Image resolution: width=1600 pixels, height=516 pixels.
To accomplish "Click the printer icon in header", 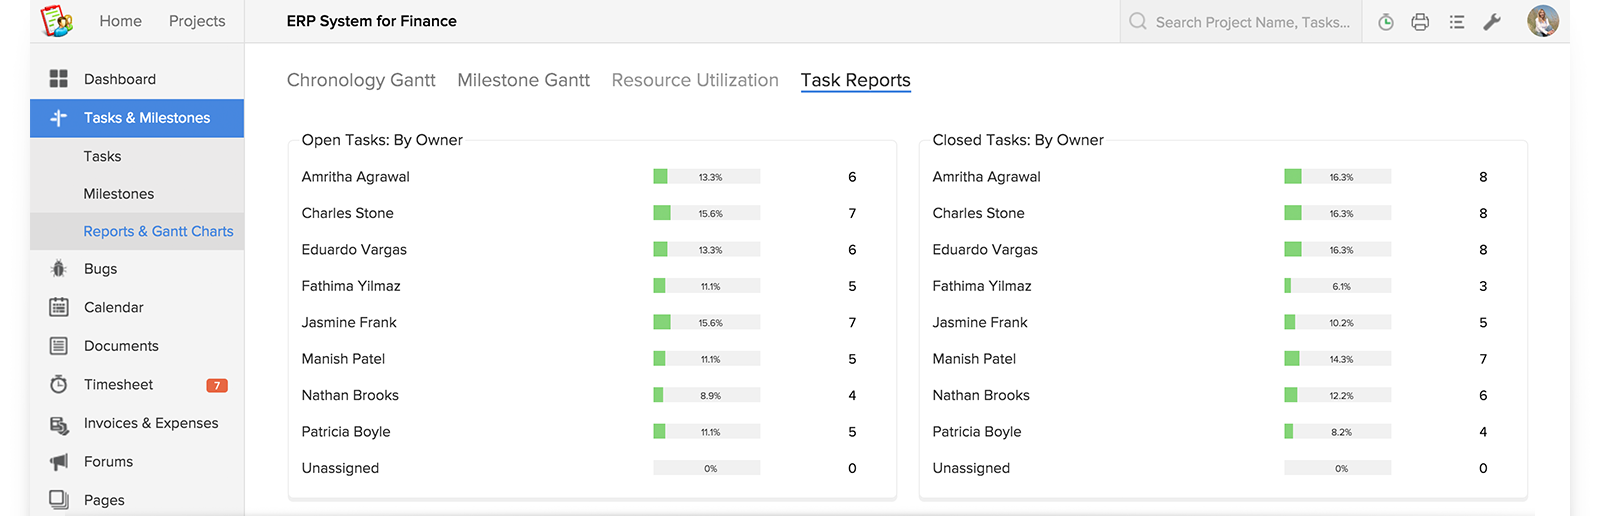I will click(1420, 22).
